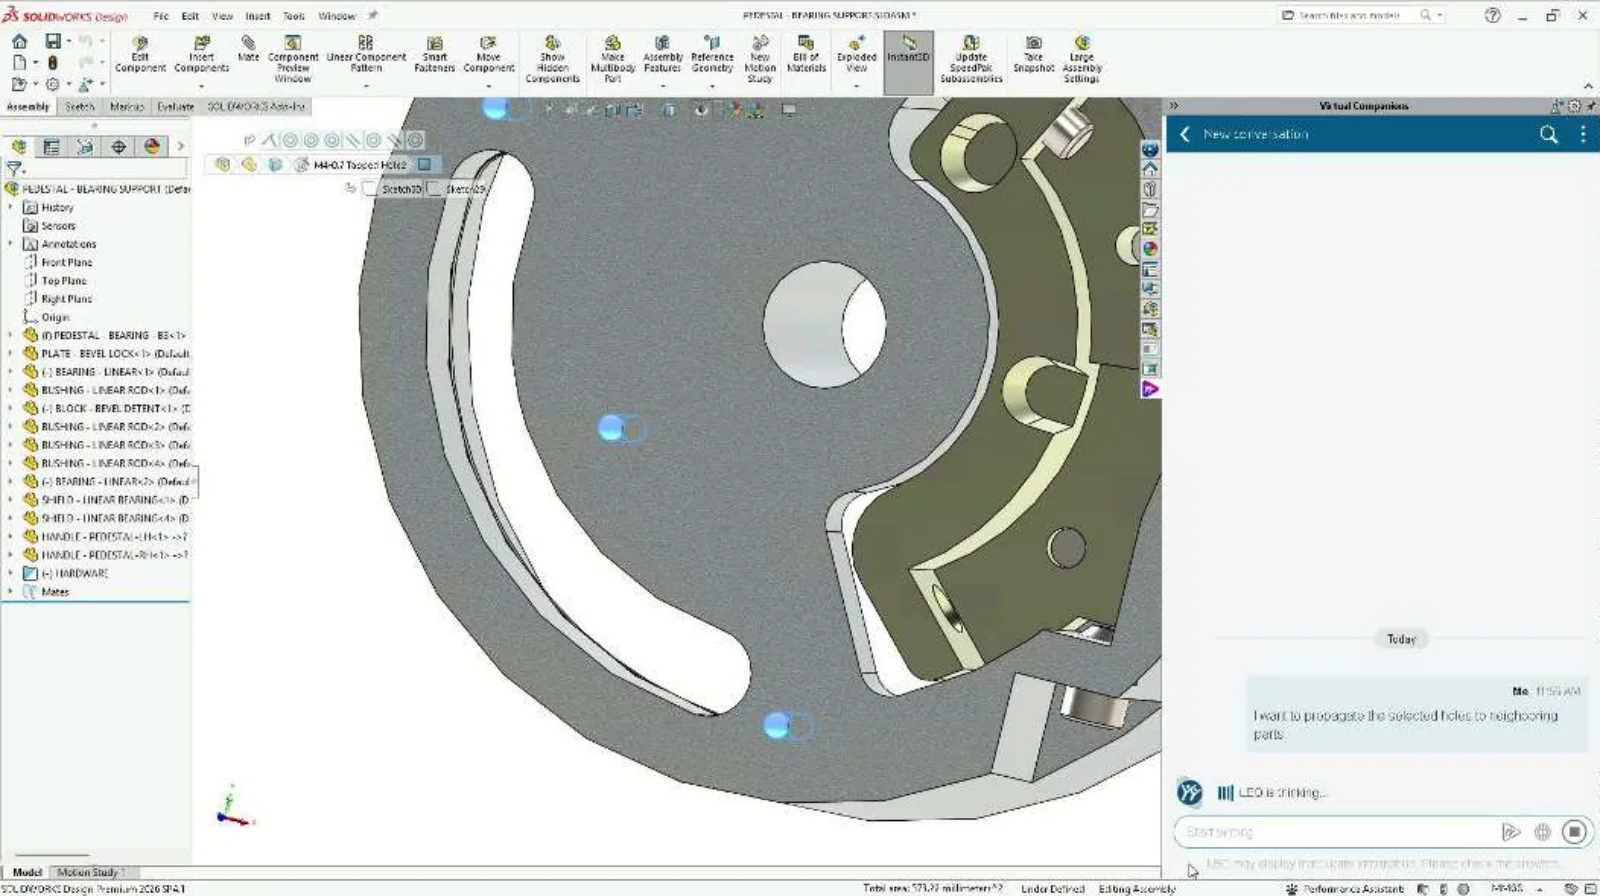Select the Mate tool
This screenshot has width=1600, height=896.
(x=248, y=50)
